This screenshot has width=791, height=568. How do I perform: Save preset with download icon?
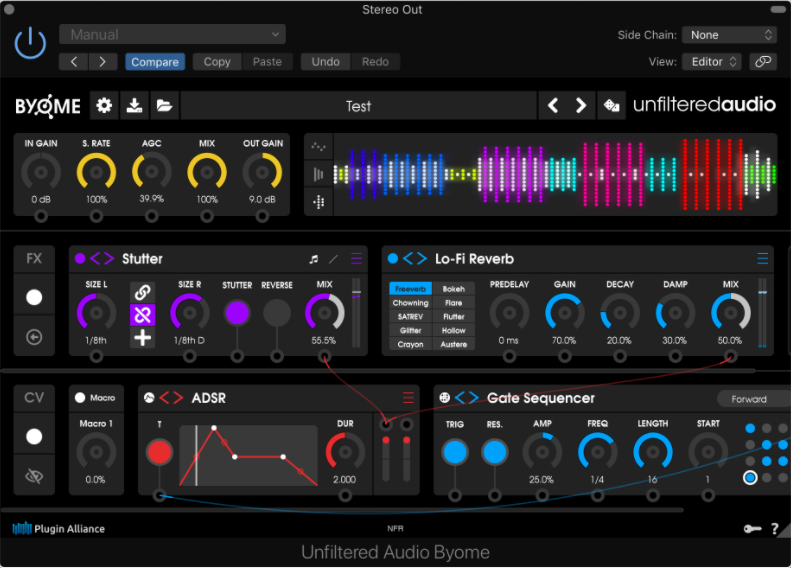point(134,105)
